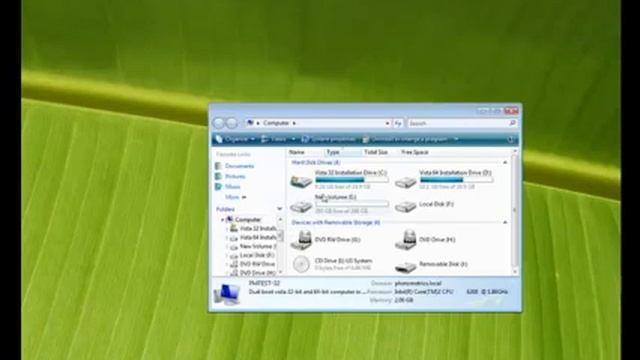
Task: Click the computer icon in the details pane
Action: click(x=227, y=295)
